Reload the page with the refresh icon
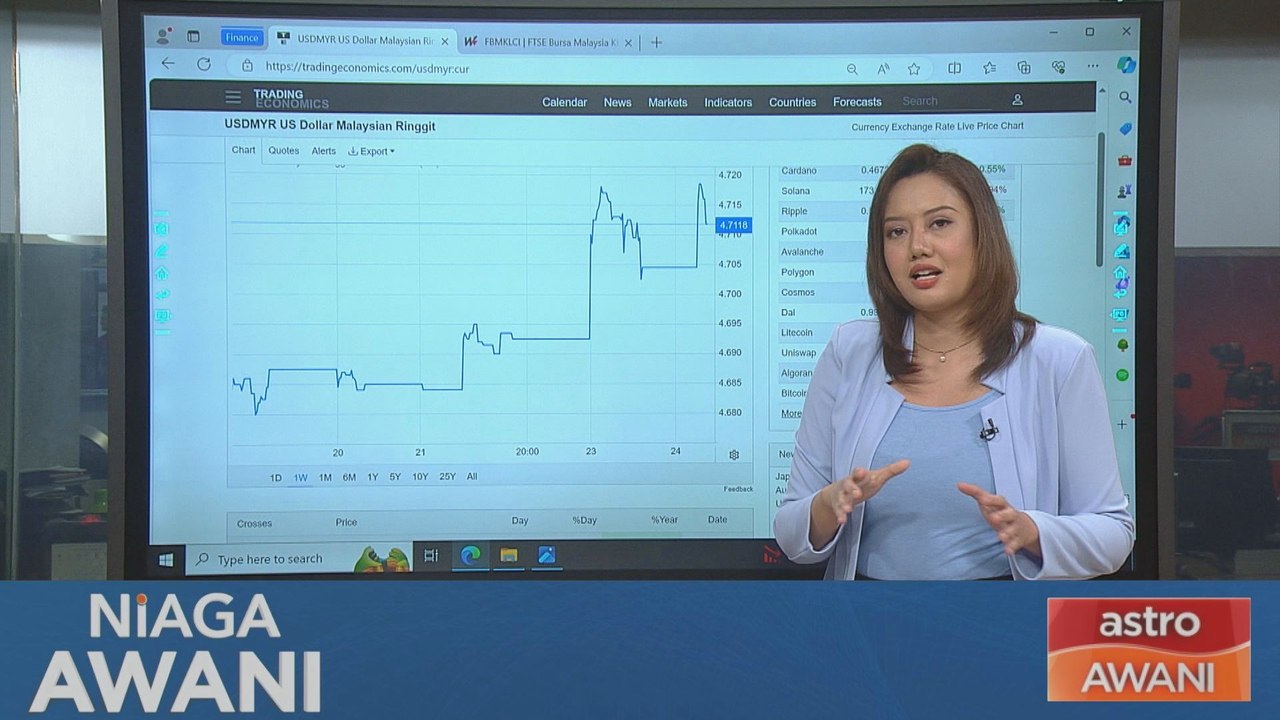This screenshot has width=1280, height=720. click(204, 65)
